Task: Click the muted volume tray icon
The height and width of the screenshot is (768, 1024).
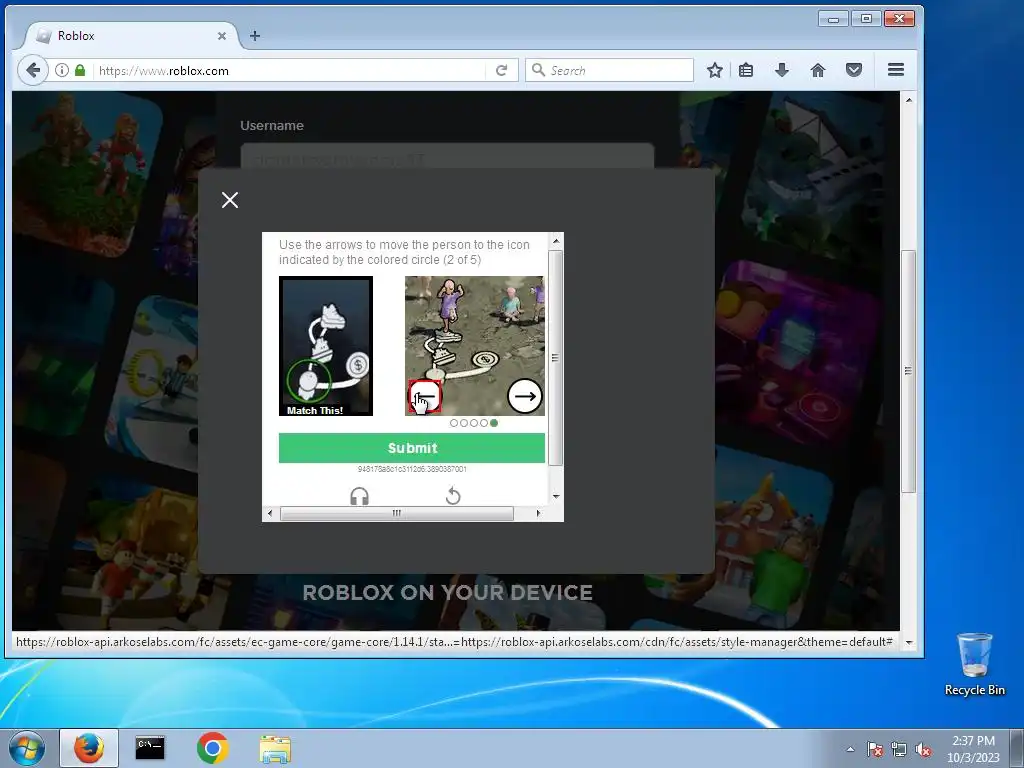Action: tap(923, 749)
